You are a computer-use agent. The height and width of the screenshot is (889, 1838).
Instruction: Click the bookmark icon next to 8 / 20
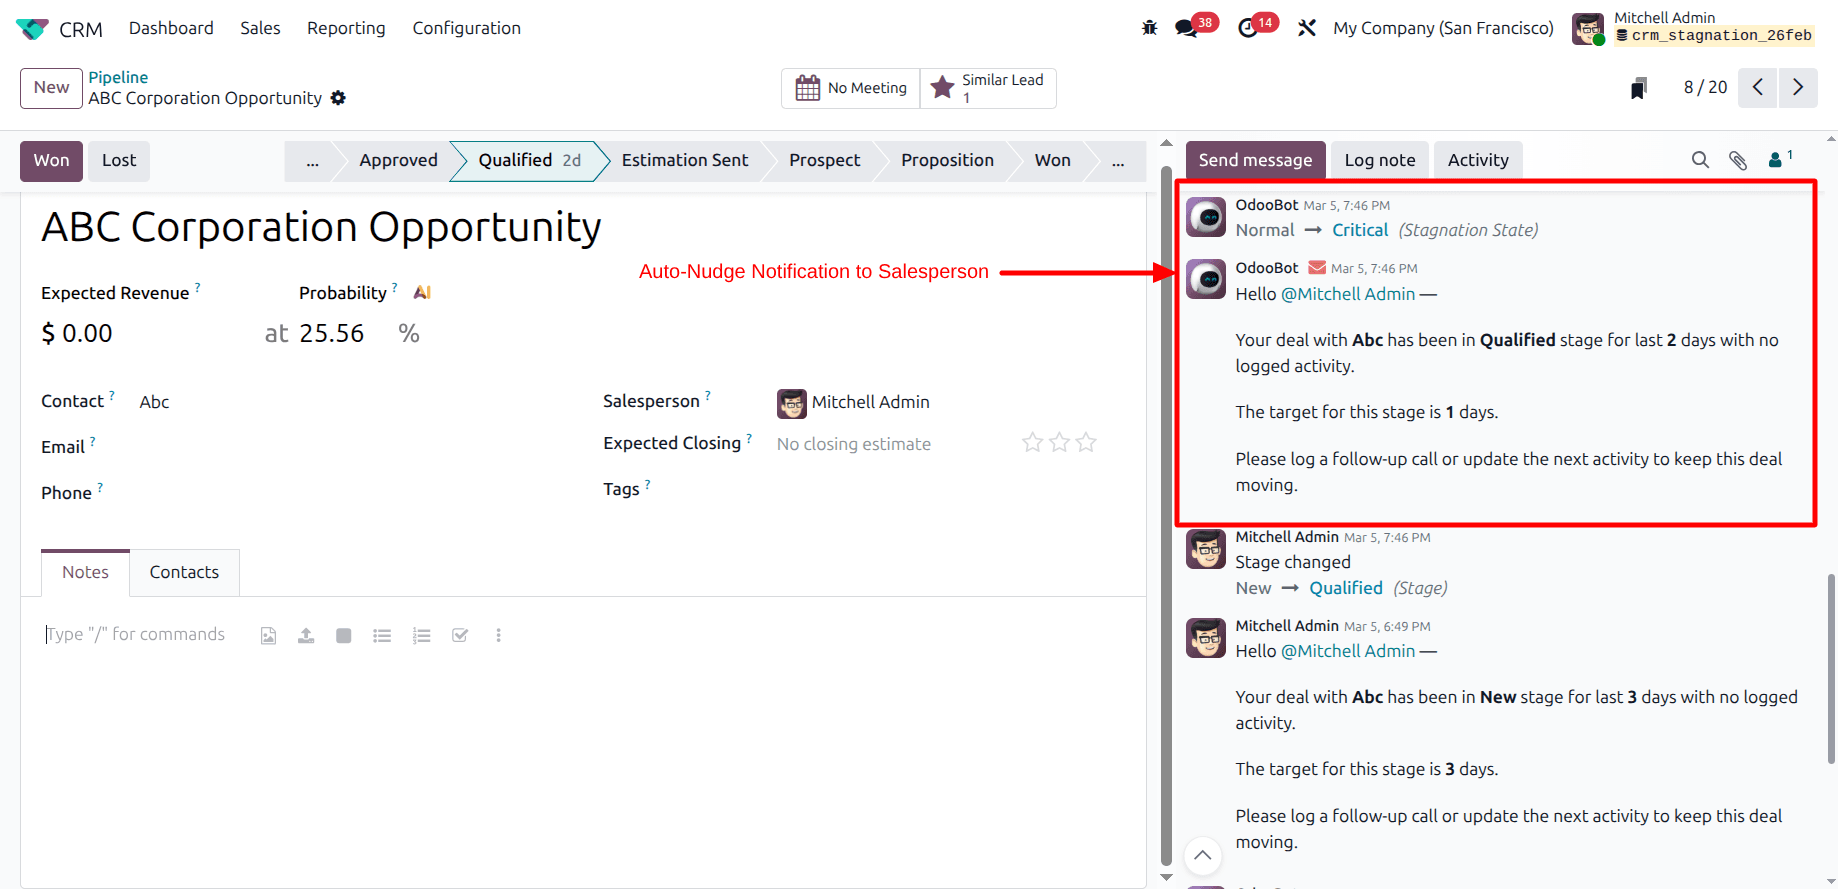[1638, 88]
